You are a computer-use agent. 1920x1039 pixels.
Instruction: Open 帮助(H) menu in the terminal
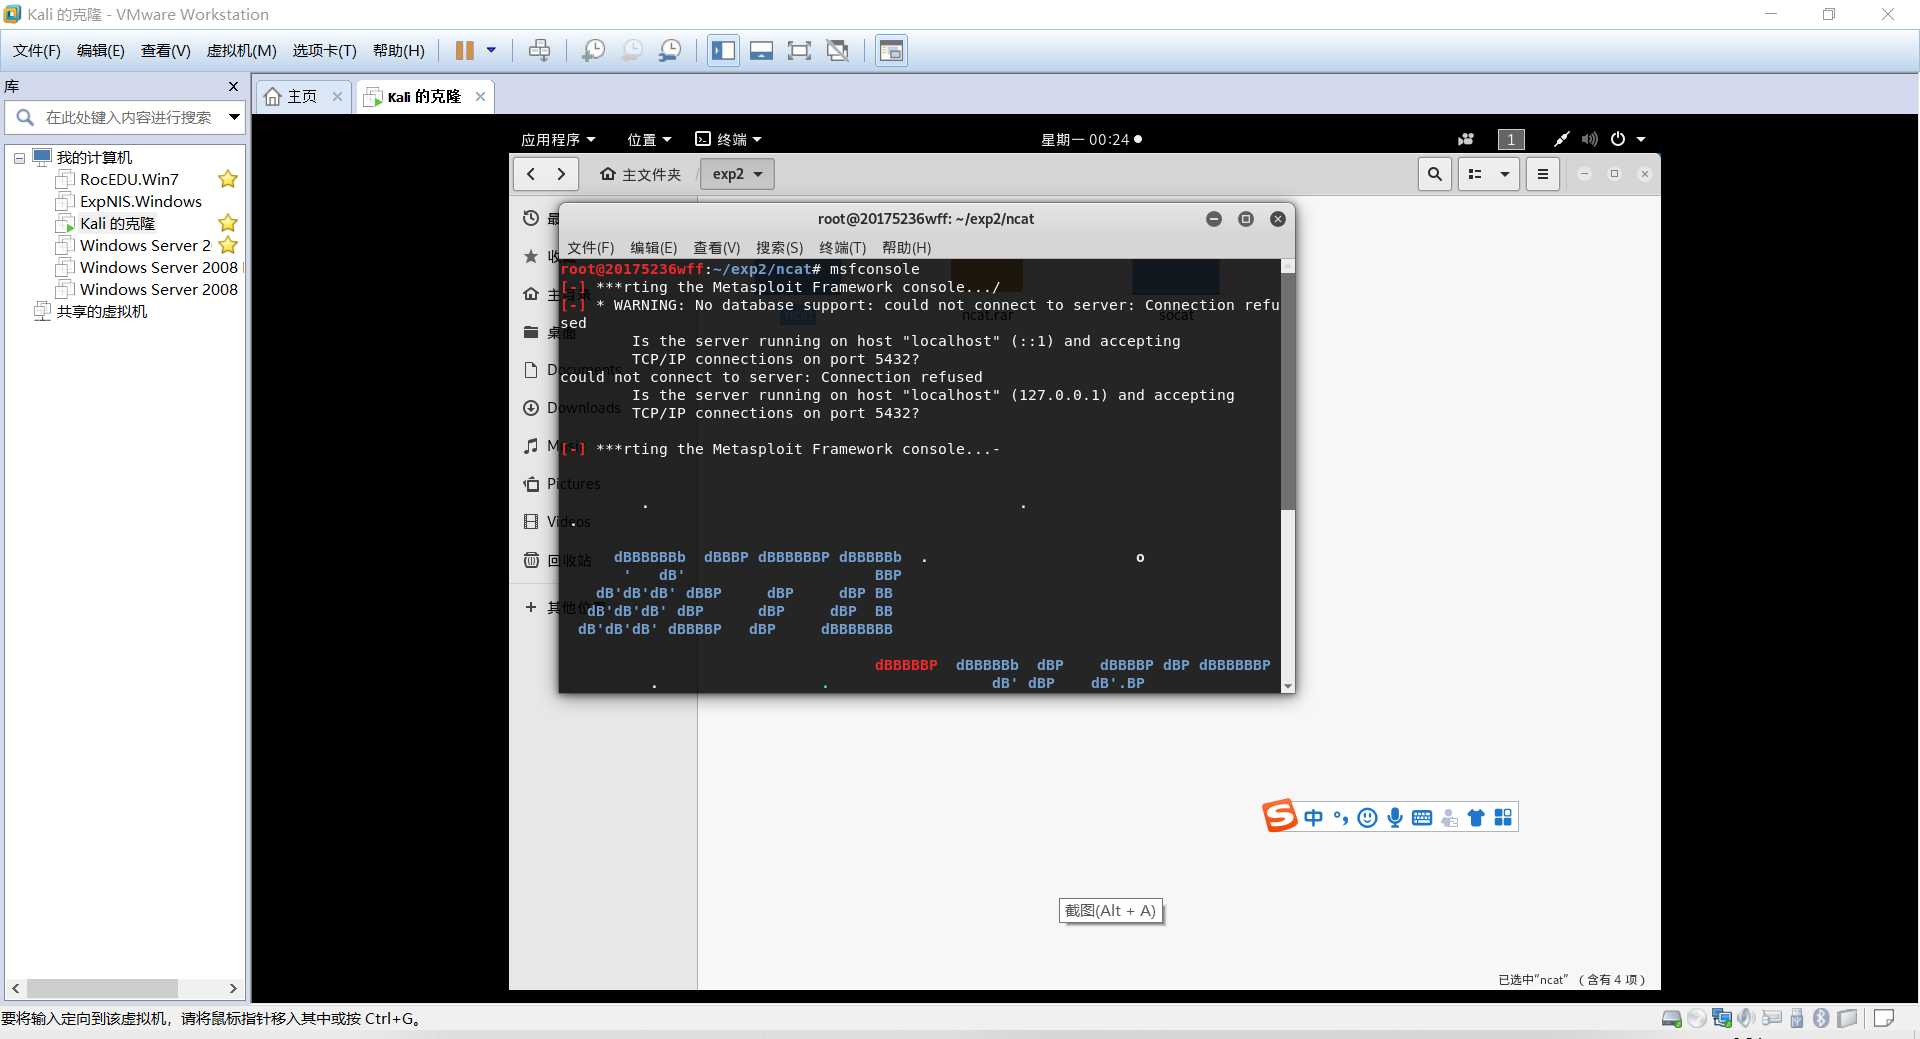click(x=906, y=247)
